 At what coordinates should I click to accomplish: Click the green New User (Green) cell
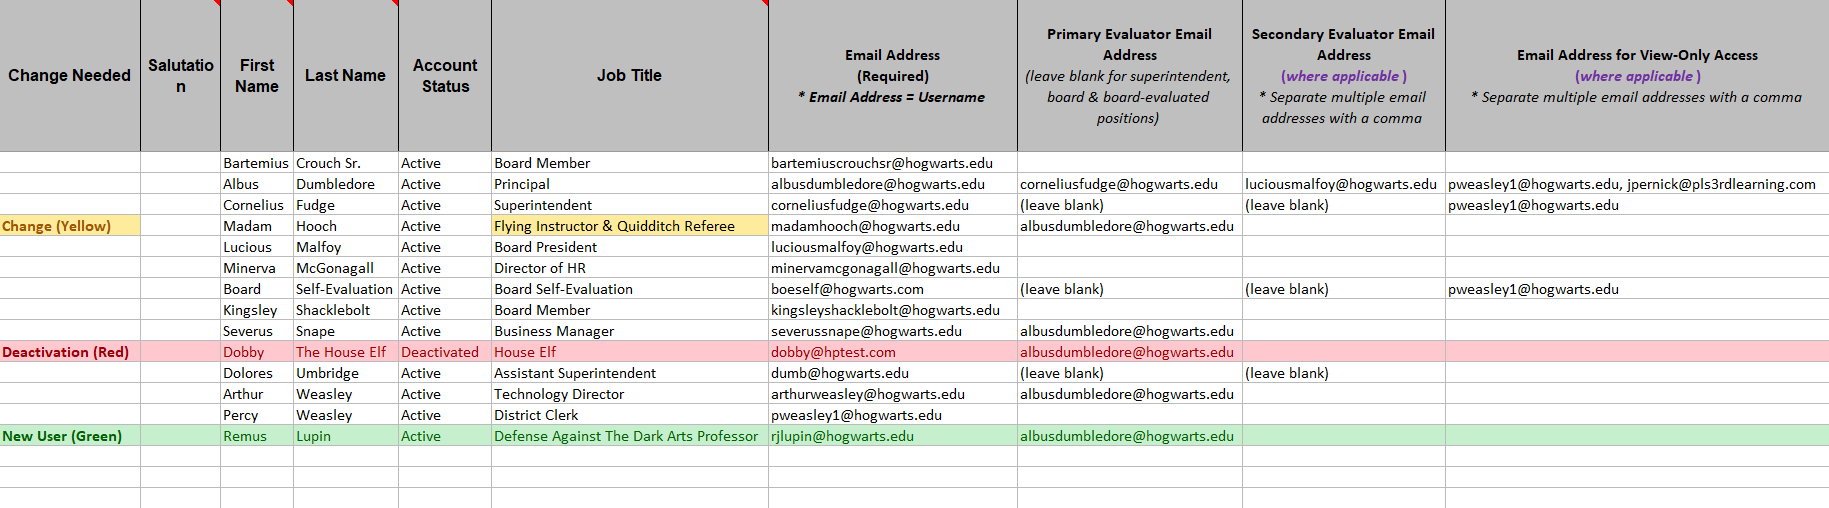point(70,436)
